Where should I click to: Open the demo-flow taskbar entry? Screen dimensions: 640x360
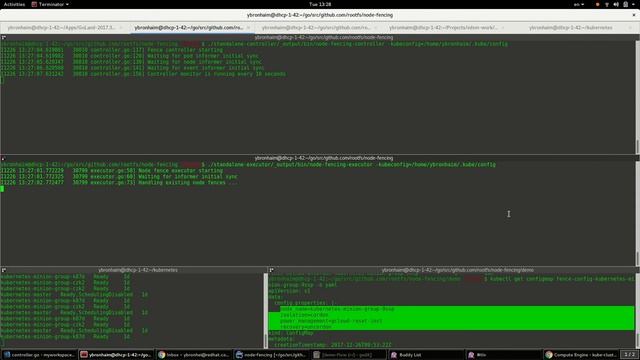[x=349, y=355]
